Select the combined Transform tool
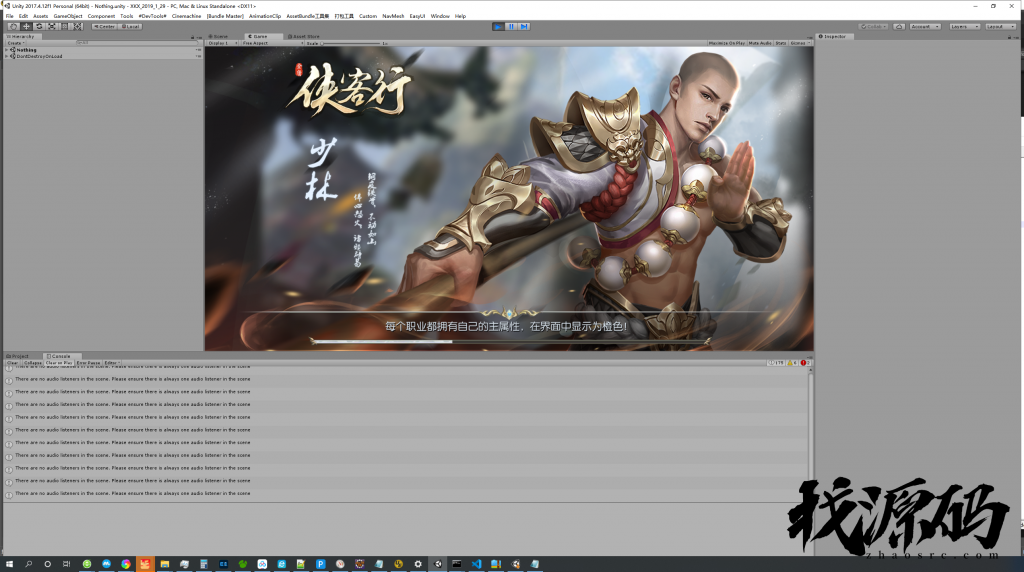The image size is (1024, 572). click(78, 26)
